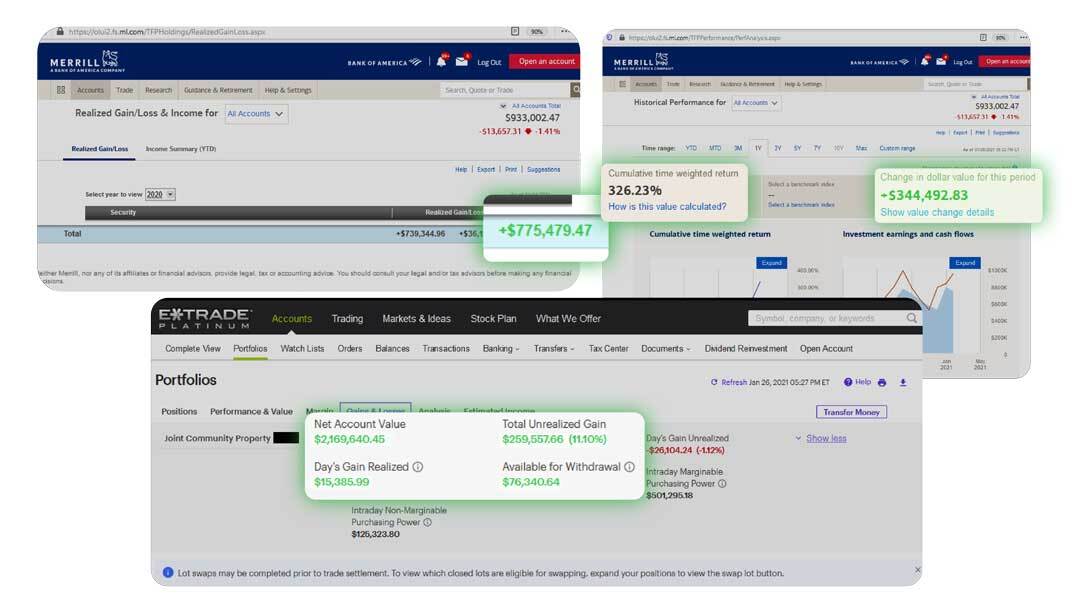Open All Accounts dropdown for Realized Gain/Loss
Image resolution: width=1080 pixels, height=608 pixels.
point(256,114)
